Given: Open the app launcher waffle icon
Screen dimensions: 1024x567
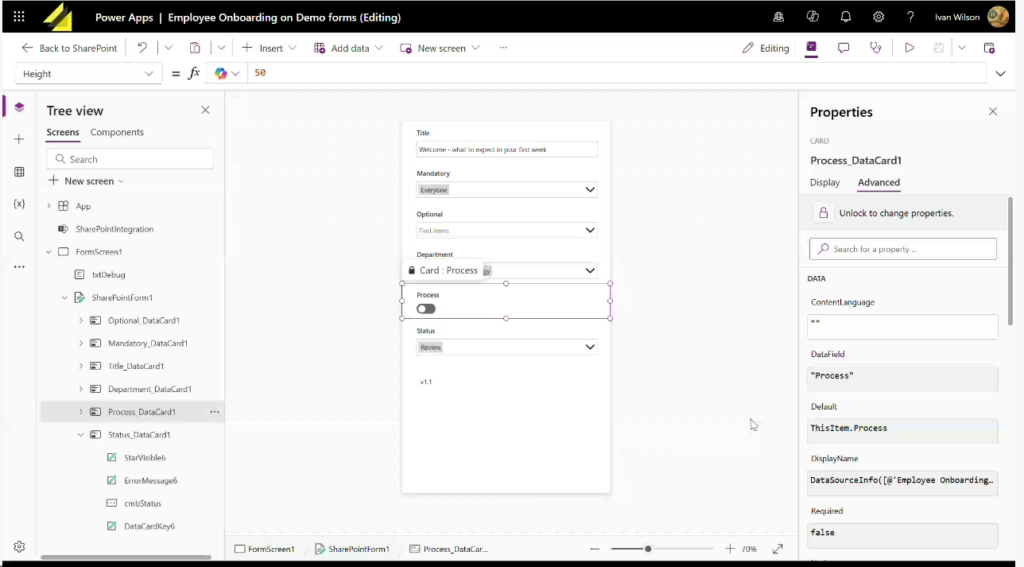Looking at the screenshot, I should pos(19,17).
